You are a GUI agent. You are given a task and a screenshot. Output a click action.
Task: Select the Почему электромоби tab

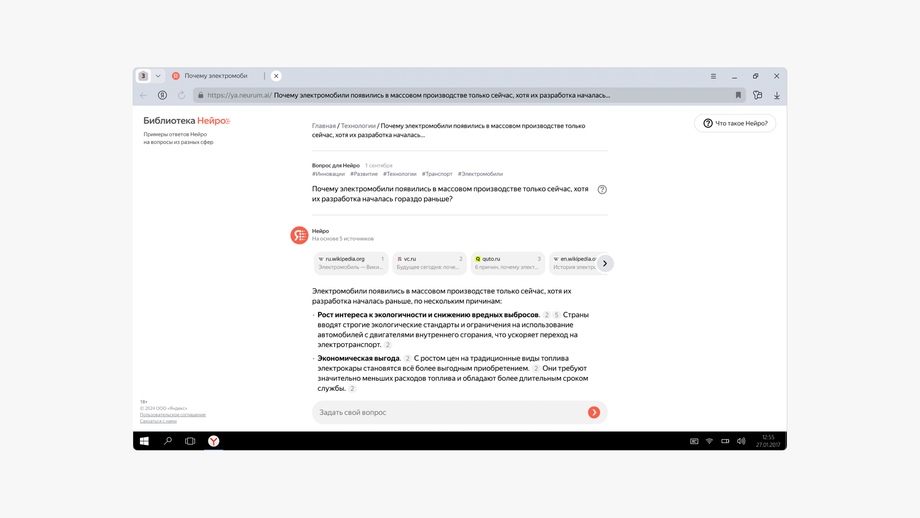pos(215,76)
